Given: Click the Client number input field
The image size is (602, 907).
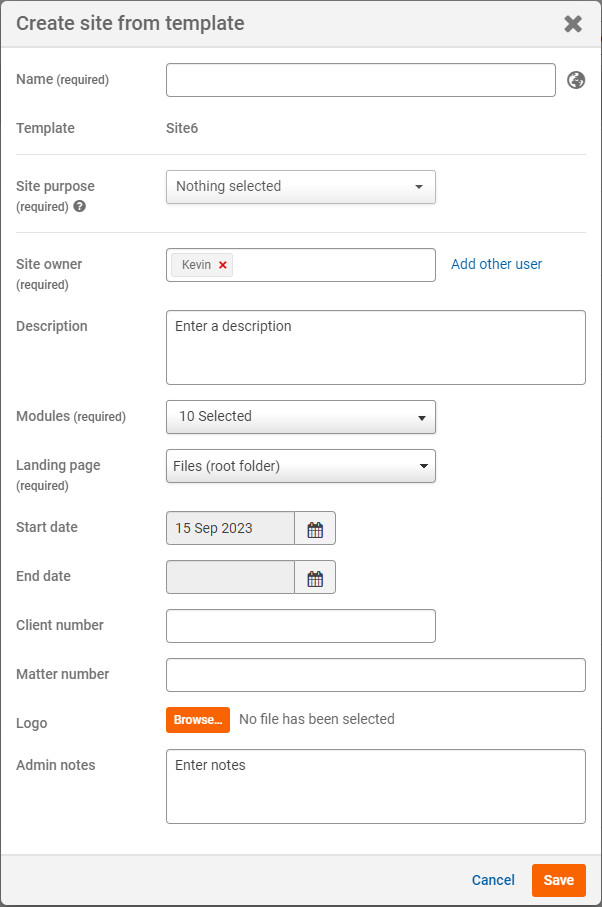Looking at the screenshot, I should (x=300, y=626).
